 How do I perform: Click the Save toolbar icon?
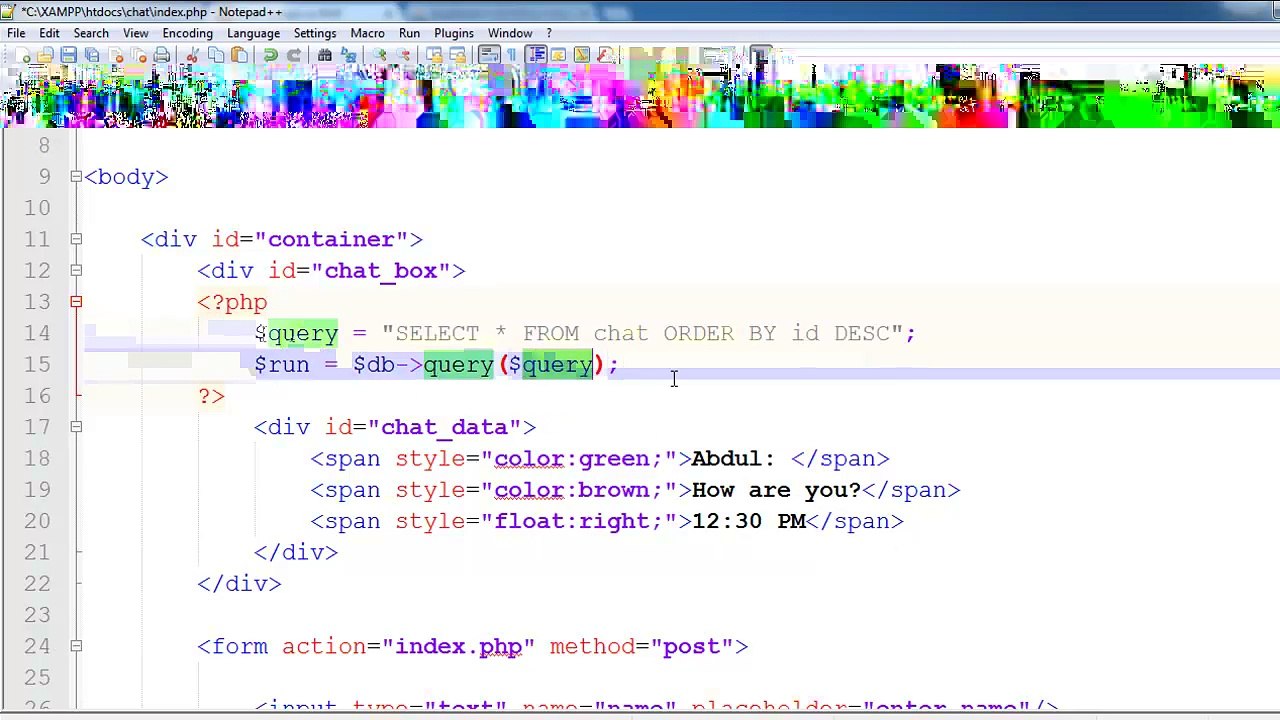point(68,55)
